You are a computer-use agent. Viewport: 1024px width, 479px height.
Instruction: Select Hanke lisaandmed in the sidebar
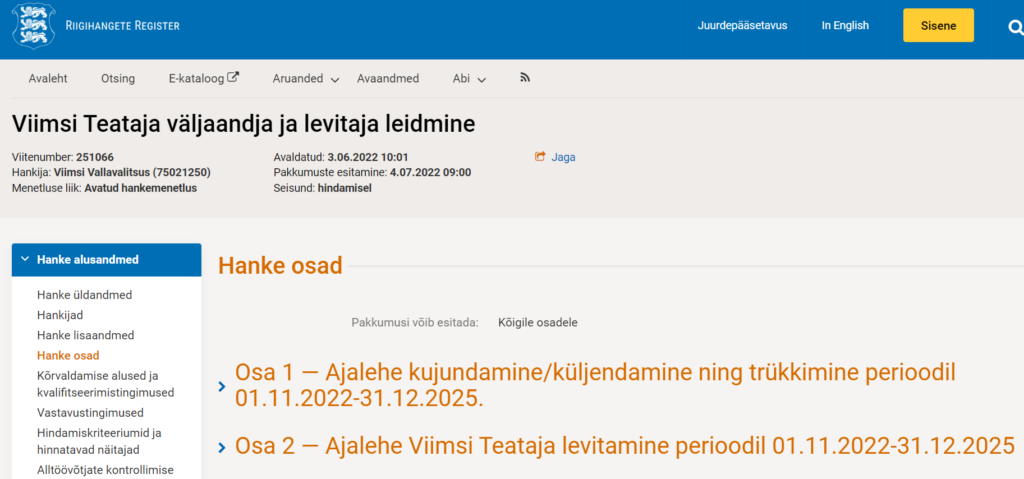[86, 335]
